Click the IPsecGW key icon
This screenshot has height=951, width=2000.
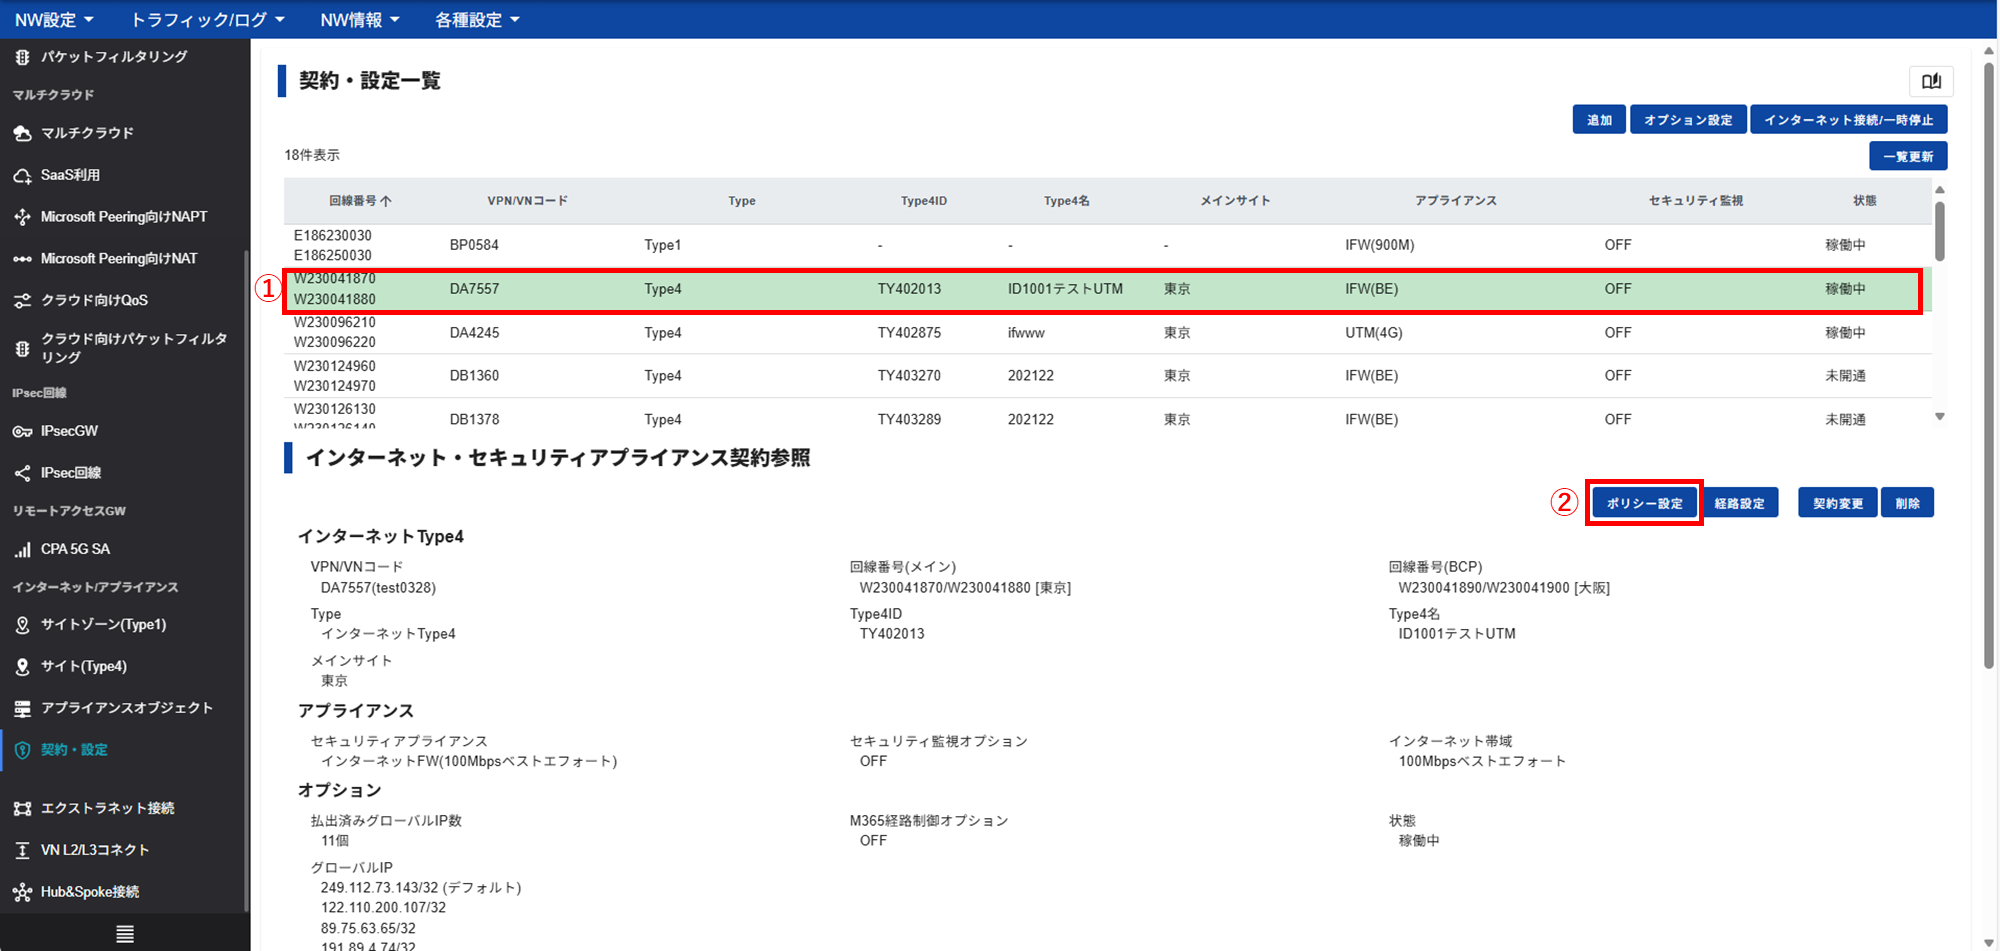tap(22, 431)
